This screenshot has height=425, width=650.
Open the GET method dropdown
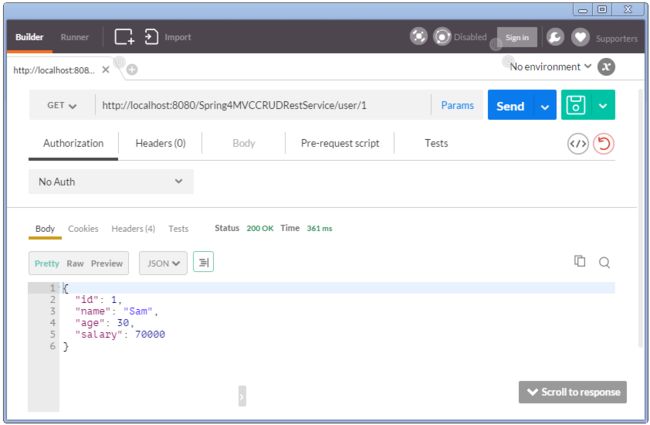[x=62, y=105]
